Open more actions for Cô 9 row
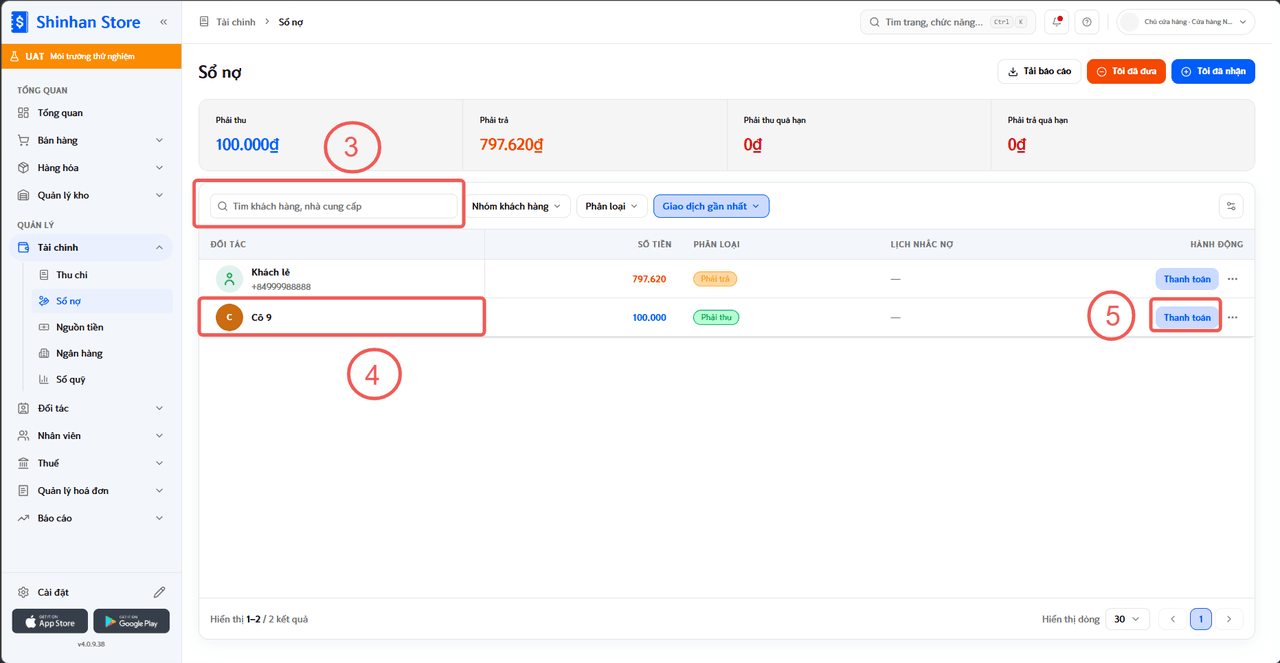This screenshot has width=1280, height=663. [1233, 318]
